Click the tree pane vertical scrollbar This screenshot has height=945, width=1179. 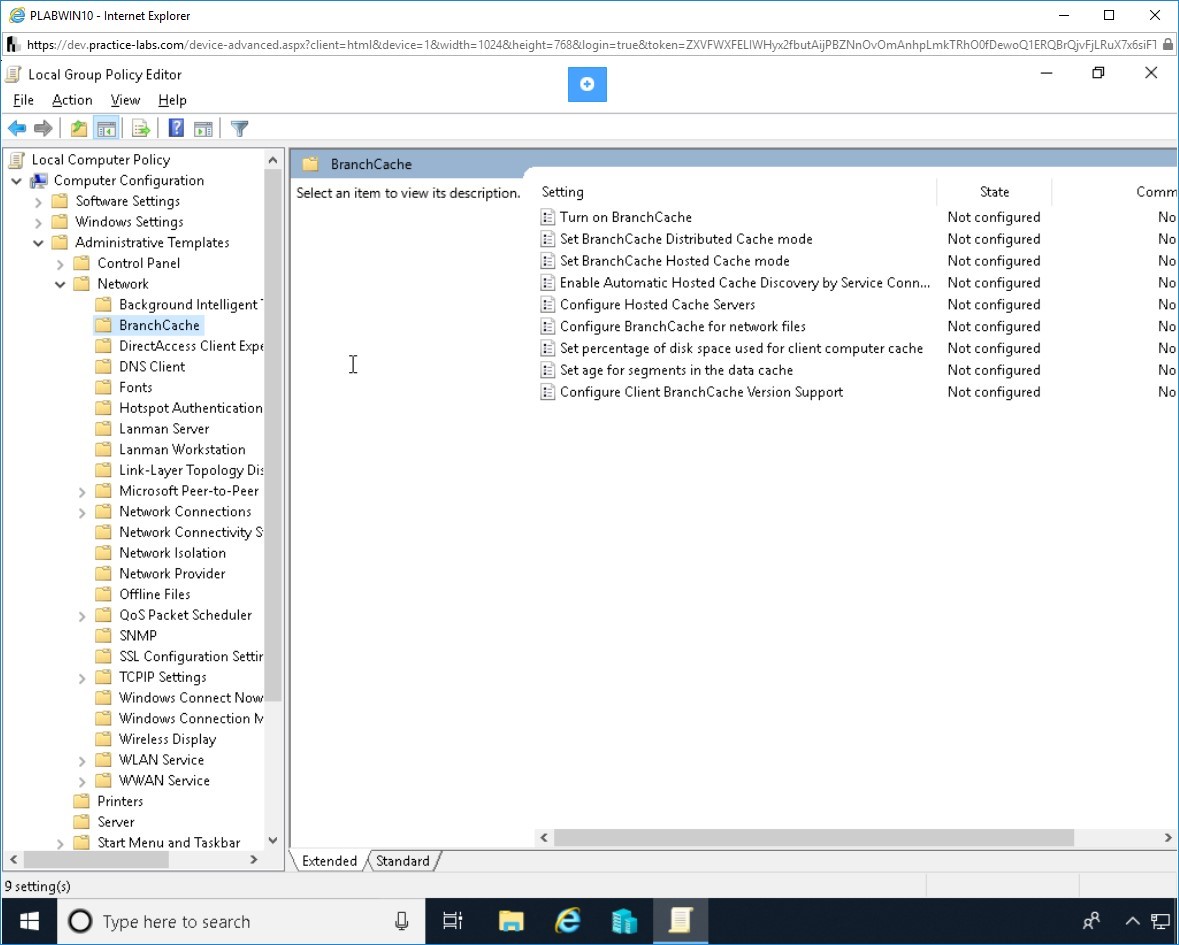click(x=273, y=436)
